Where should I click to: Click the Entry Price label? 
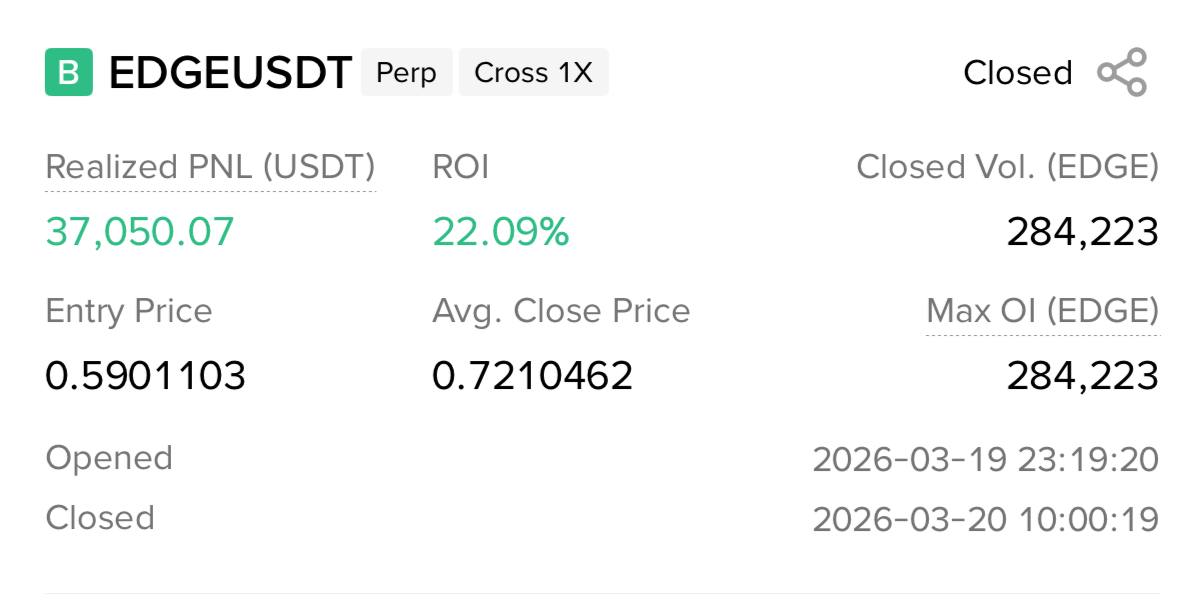129,311
